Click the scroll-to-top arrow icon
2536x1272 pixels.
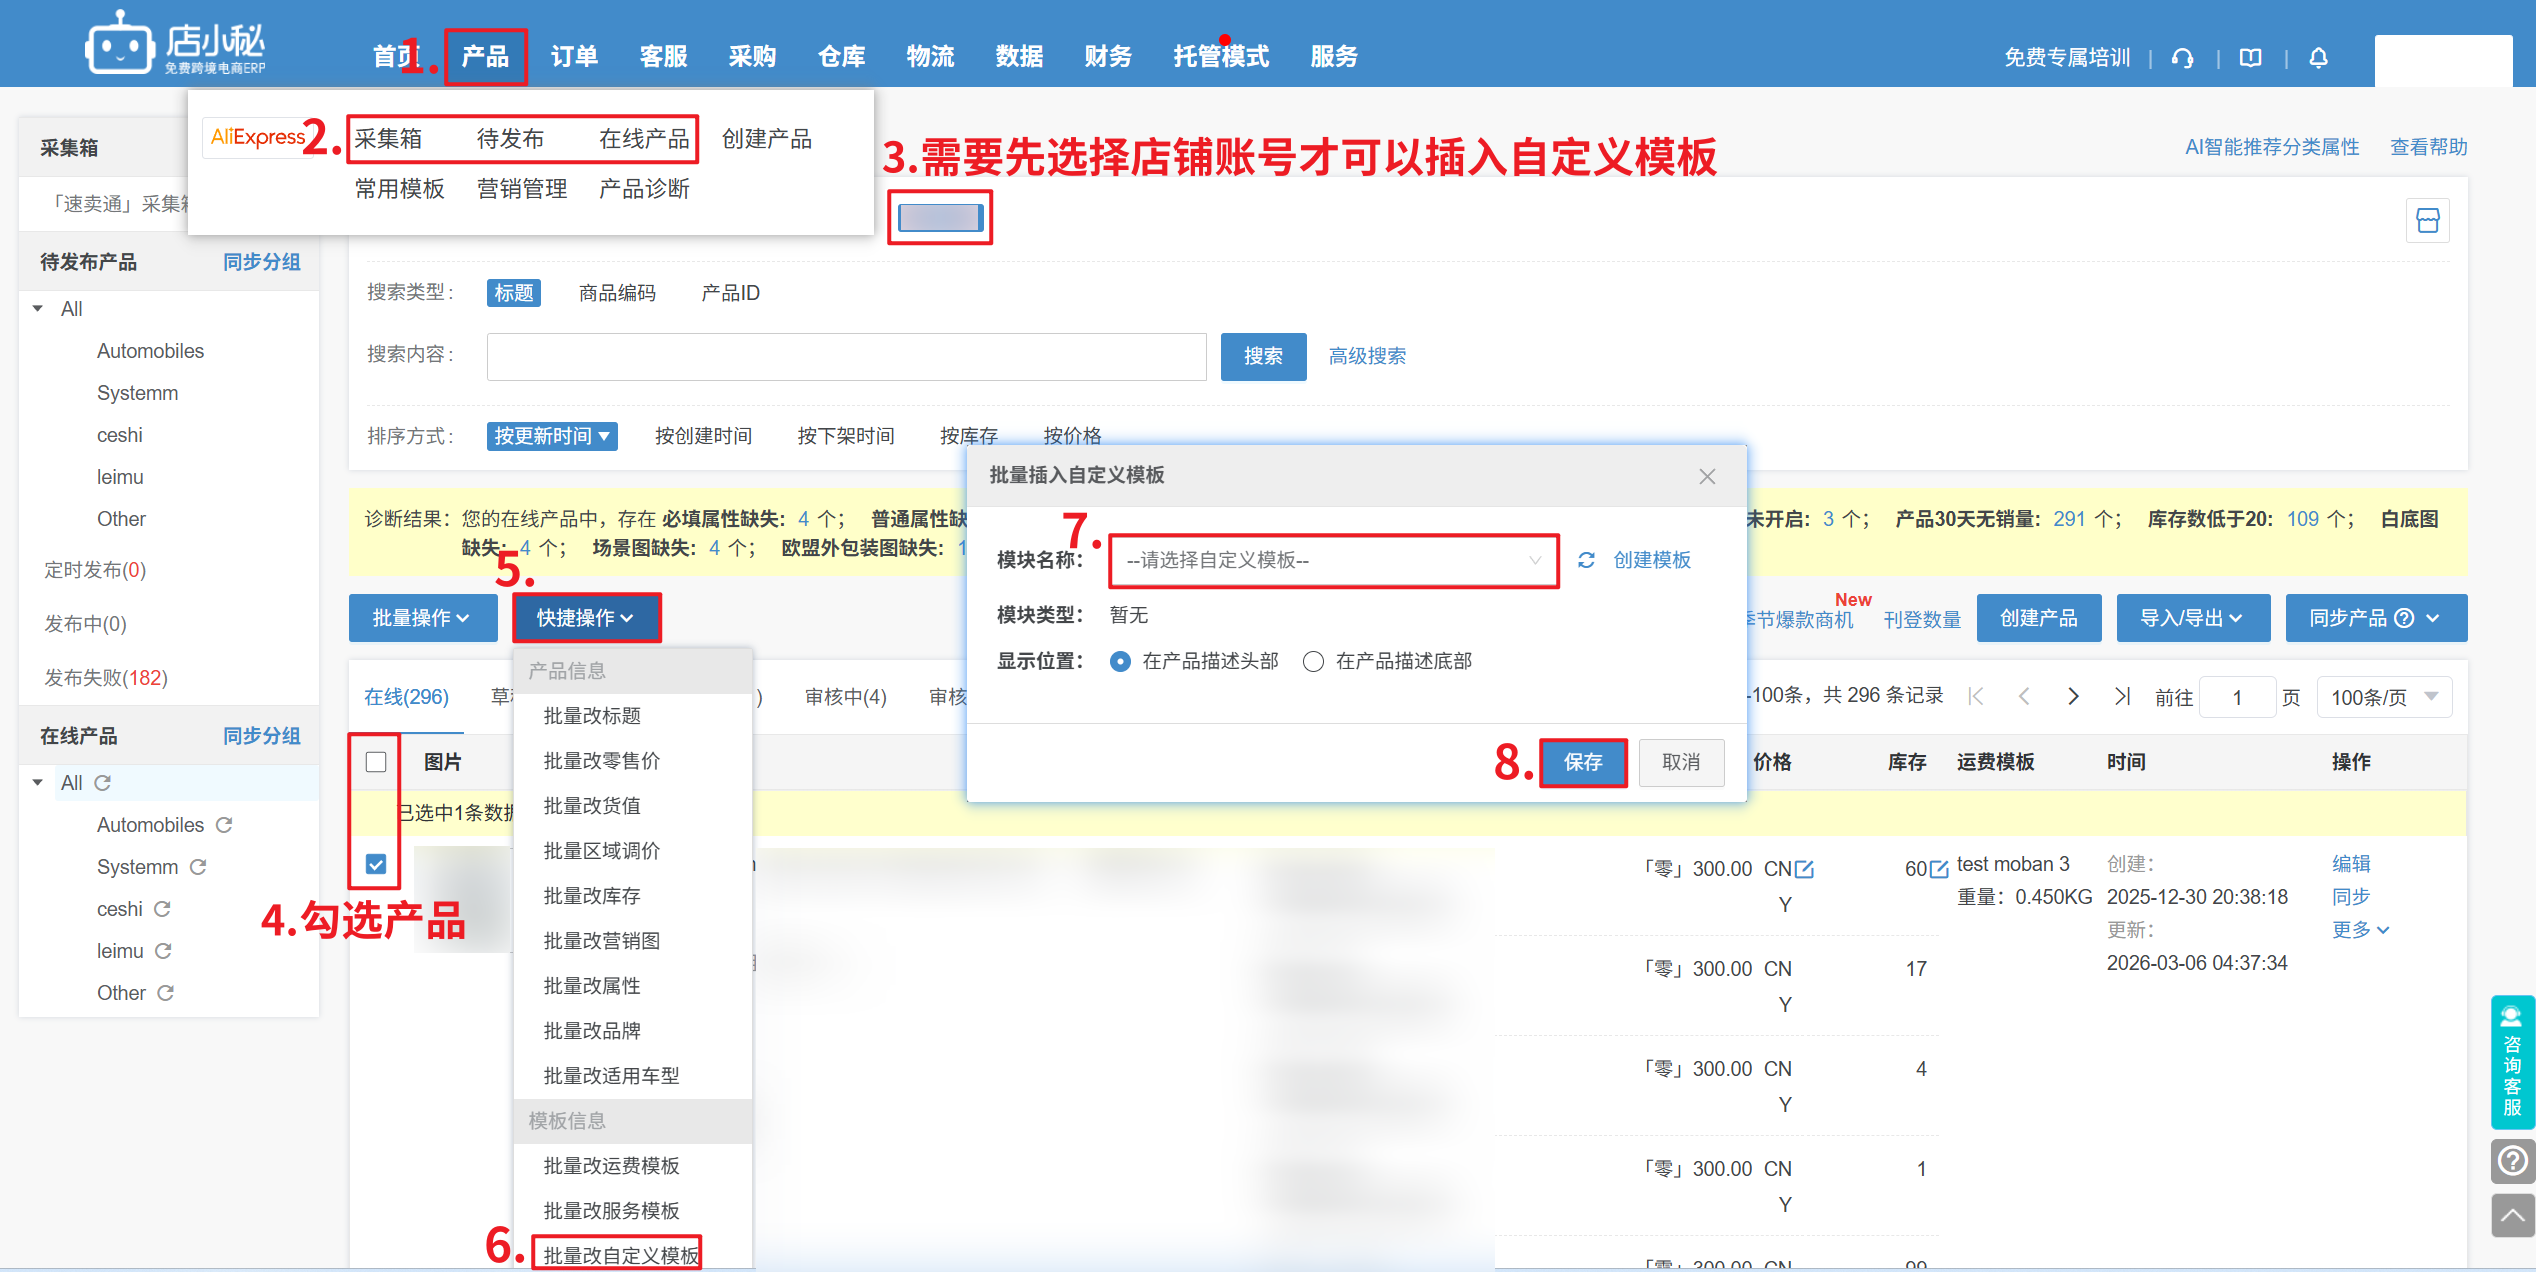click(2512, 1215)
